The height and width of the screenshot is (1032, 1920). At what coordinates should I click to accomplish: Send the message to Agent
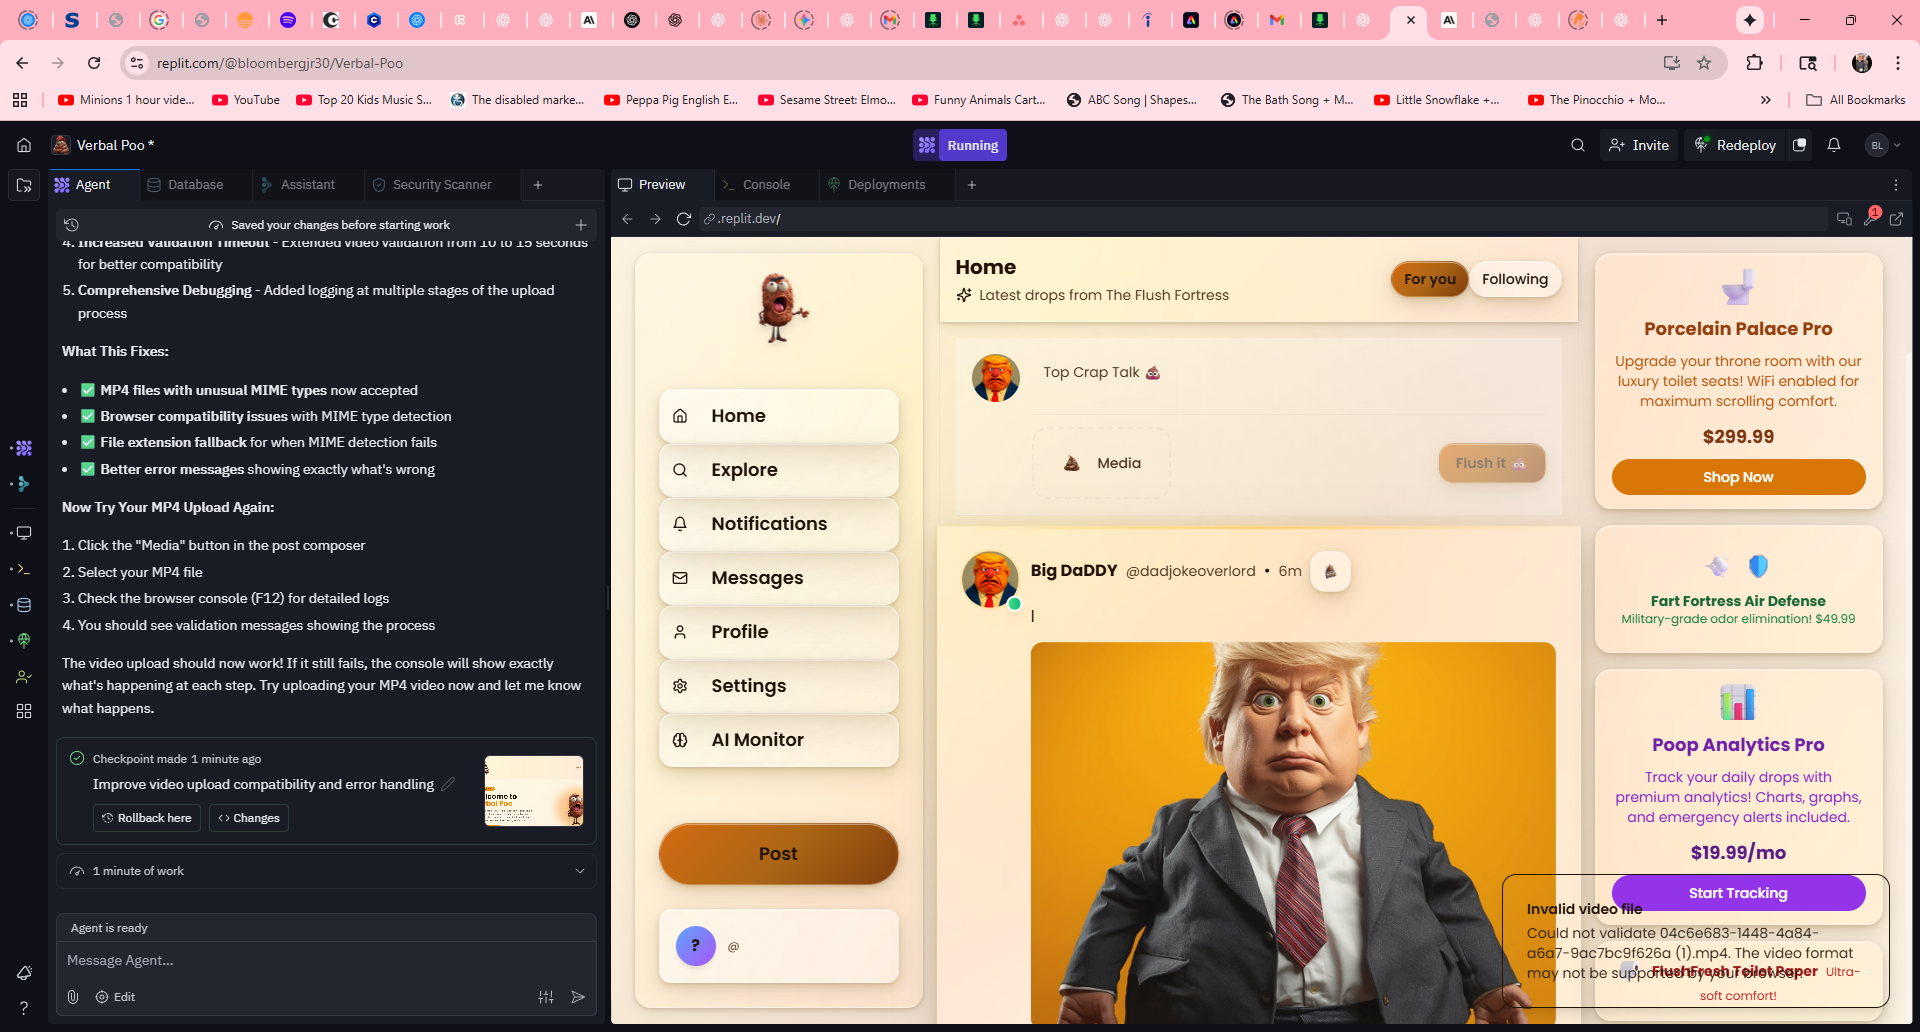point(577,997)
